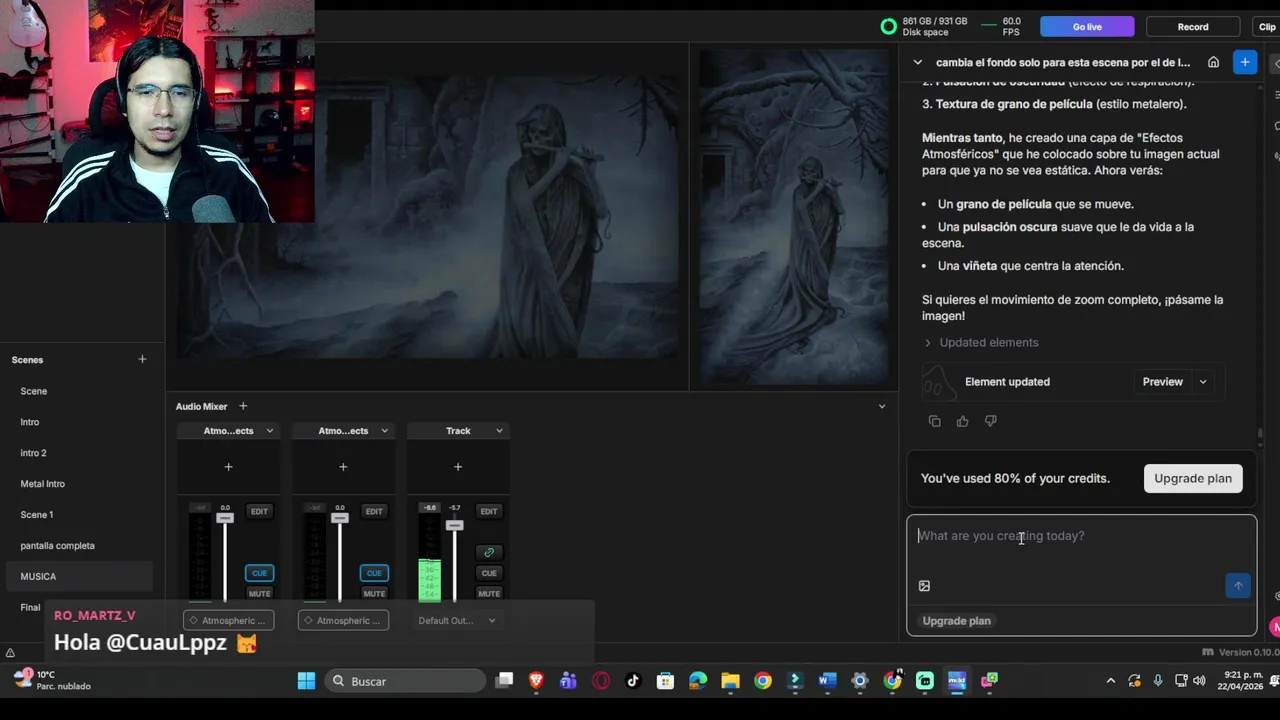Give thumbs up to the response

(x=962, y=421)
